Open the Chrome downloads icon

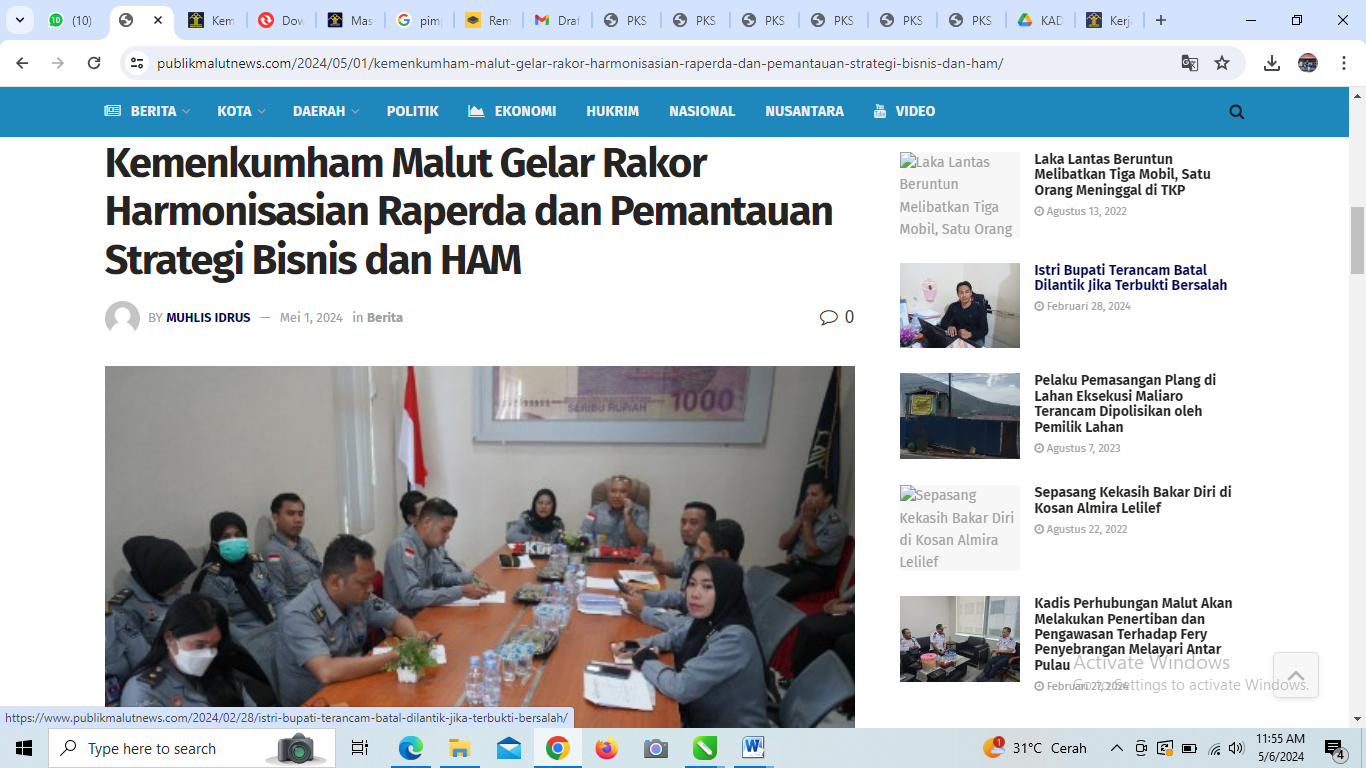click(1272, 63)
